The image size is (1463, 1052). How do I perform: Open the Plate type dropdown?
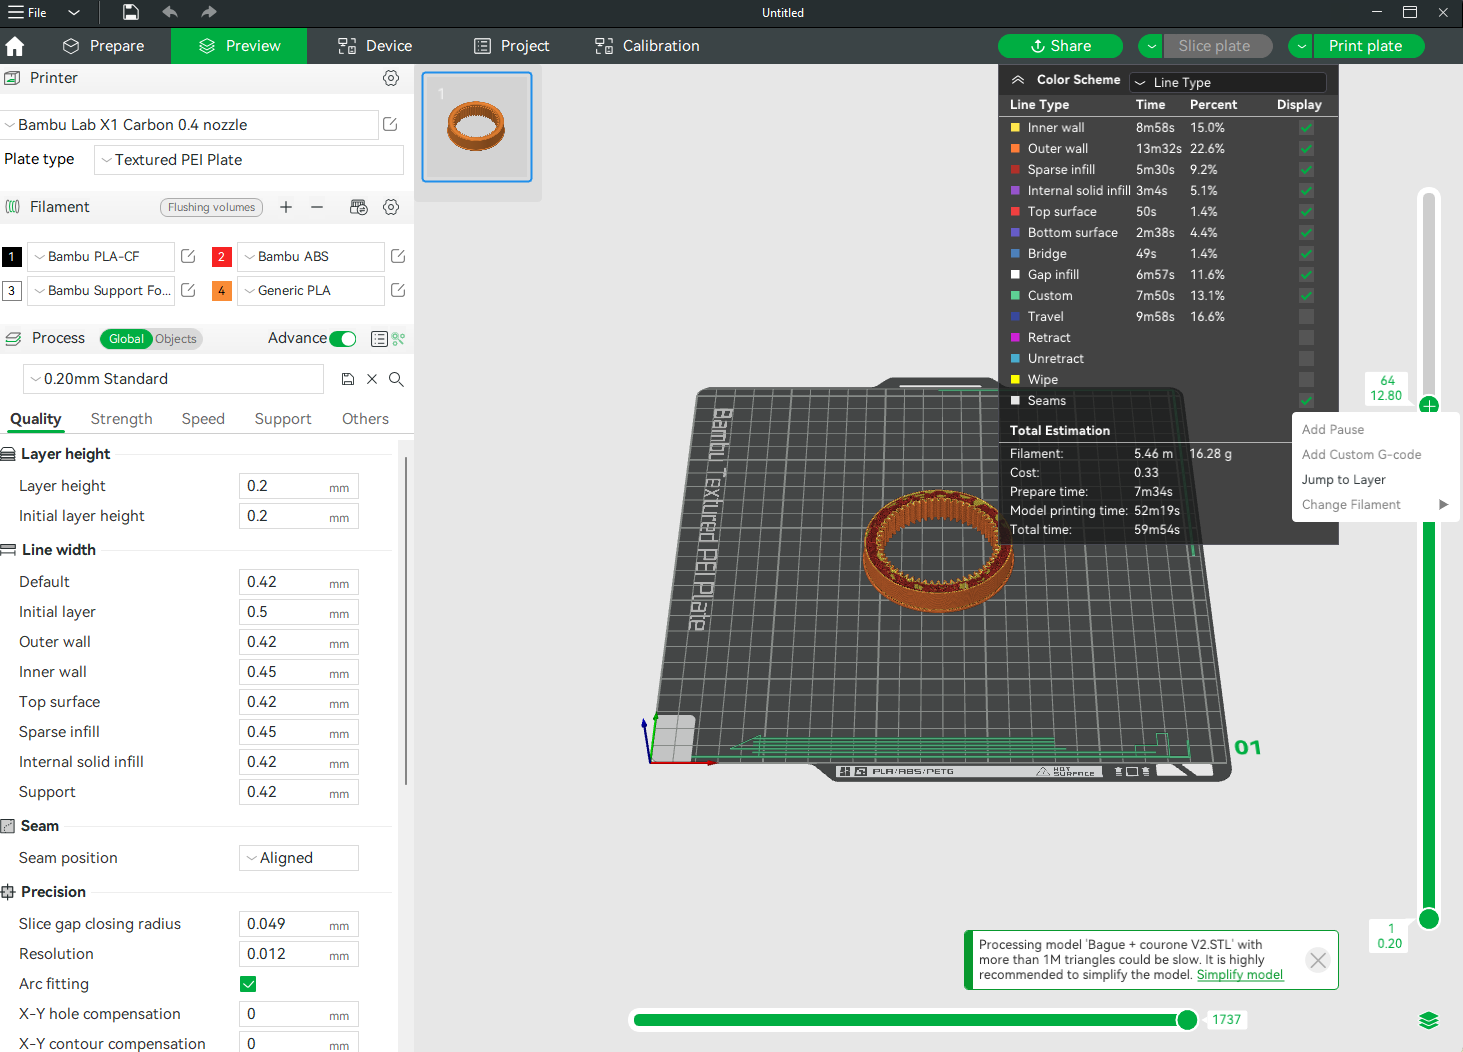coord(249,160)
